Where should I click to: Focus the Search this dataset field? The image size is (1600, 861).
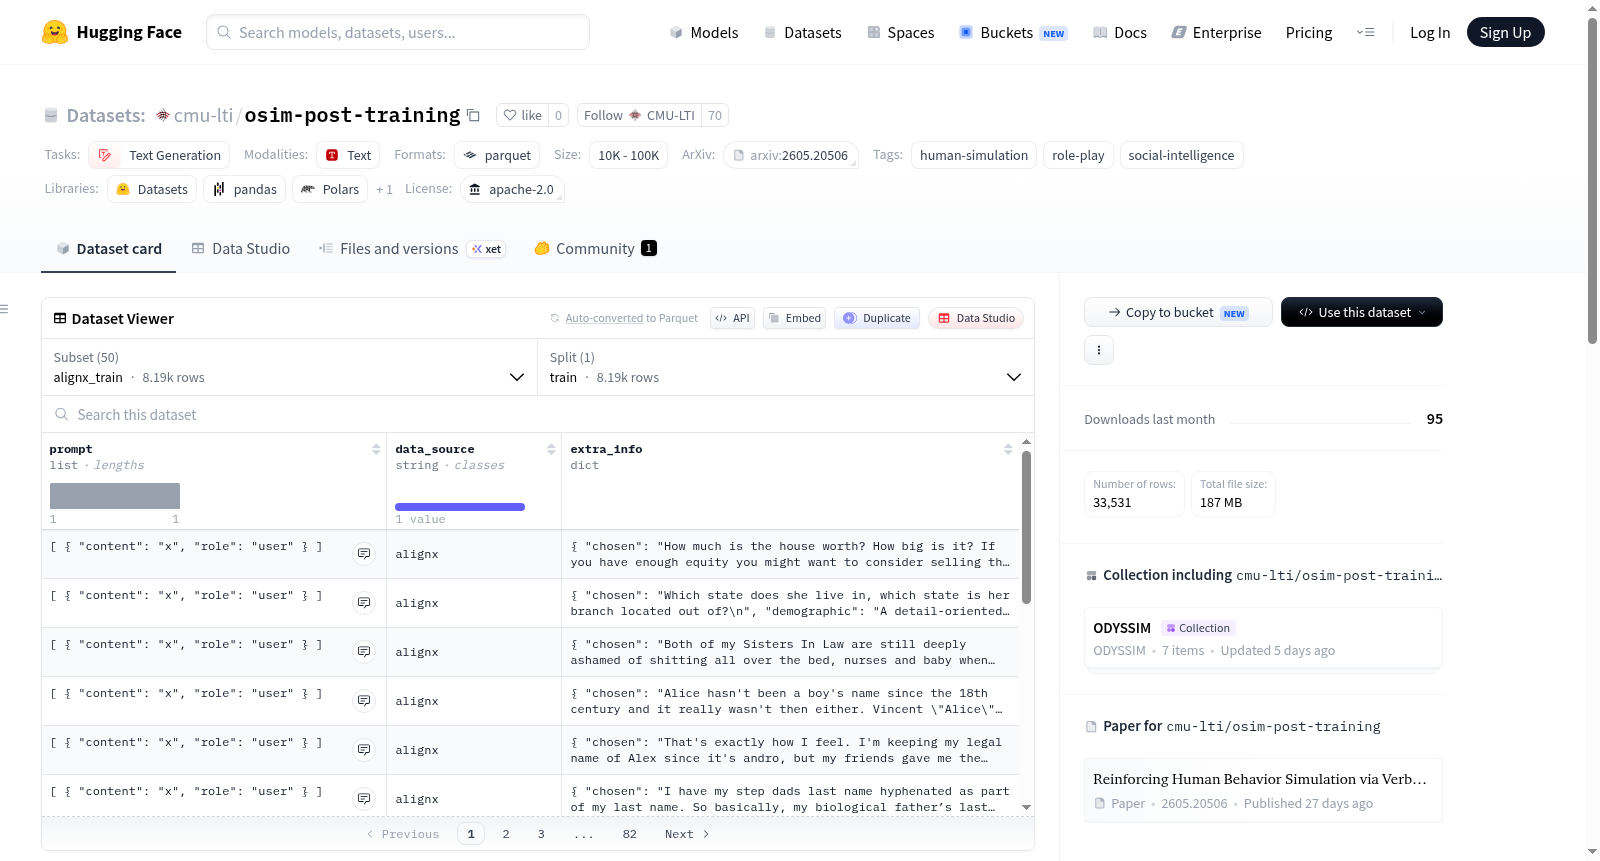tap(538, 415)
